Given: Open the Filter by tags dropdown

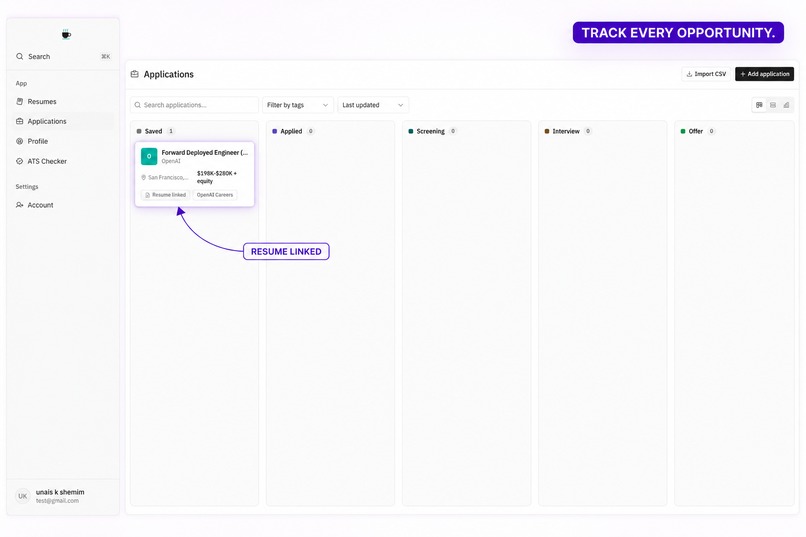Looking at the screenshot, I should (x=298, y=105).
